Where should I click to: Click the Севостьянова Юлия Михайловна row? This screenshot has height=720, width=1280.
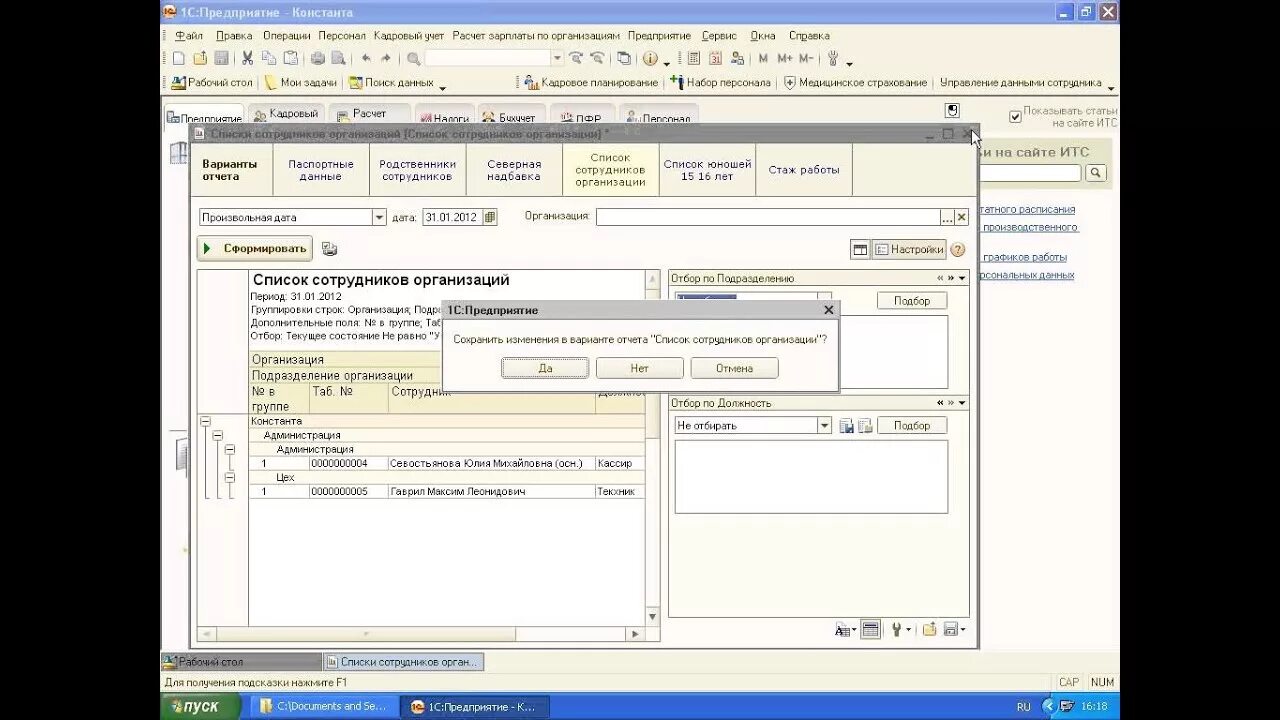pos(447,463)
